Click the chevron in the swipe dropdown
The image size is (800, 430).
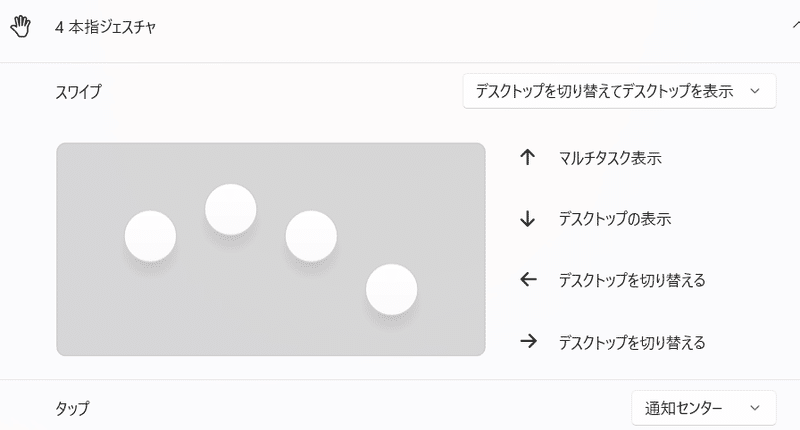pos(755,91)
